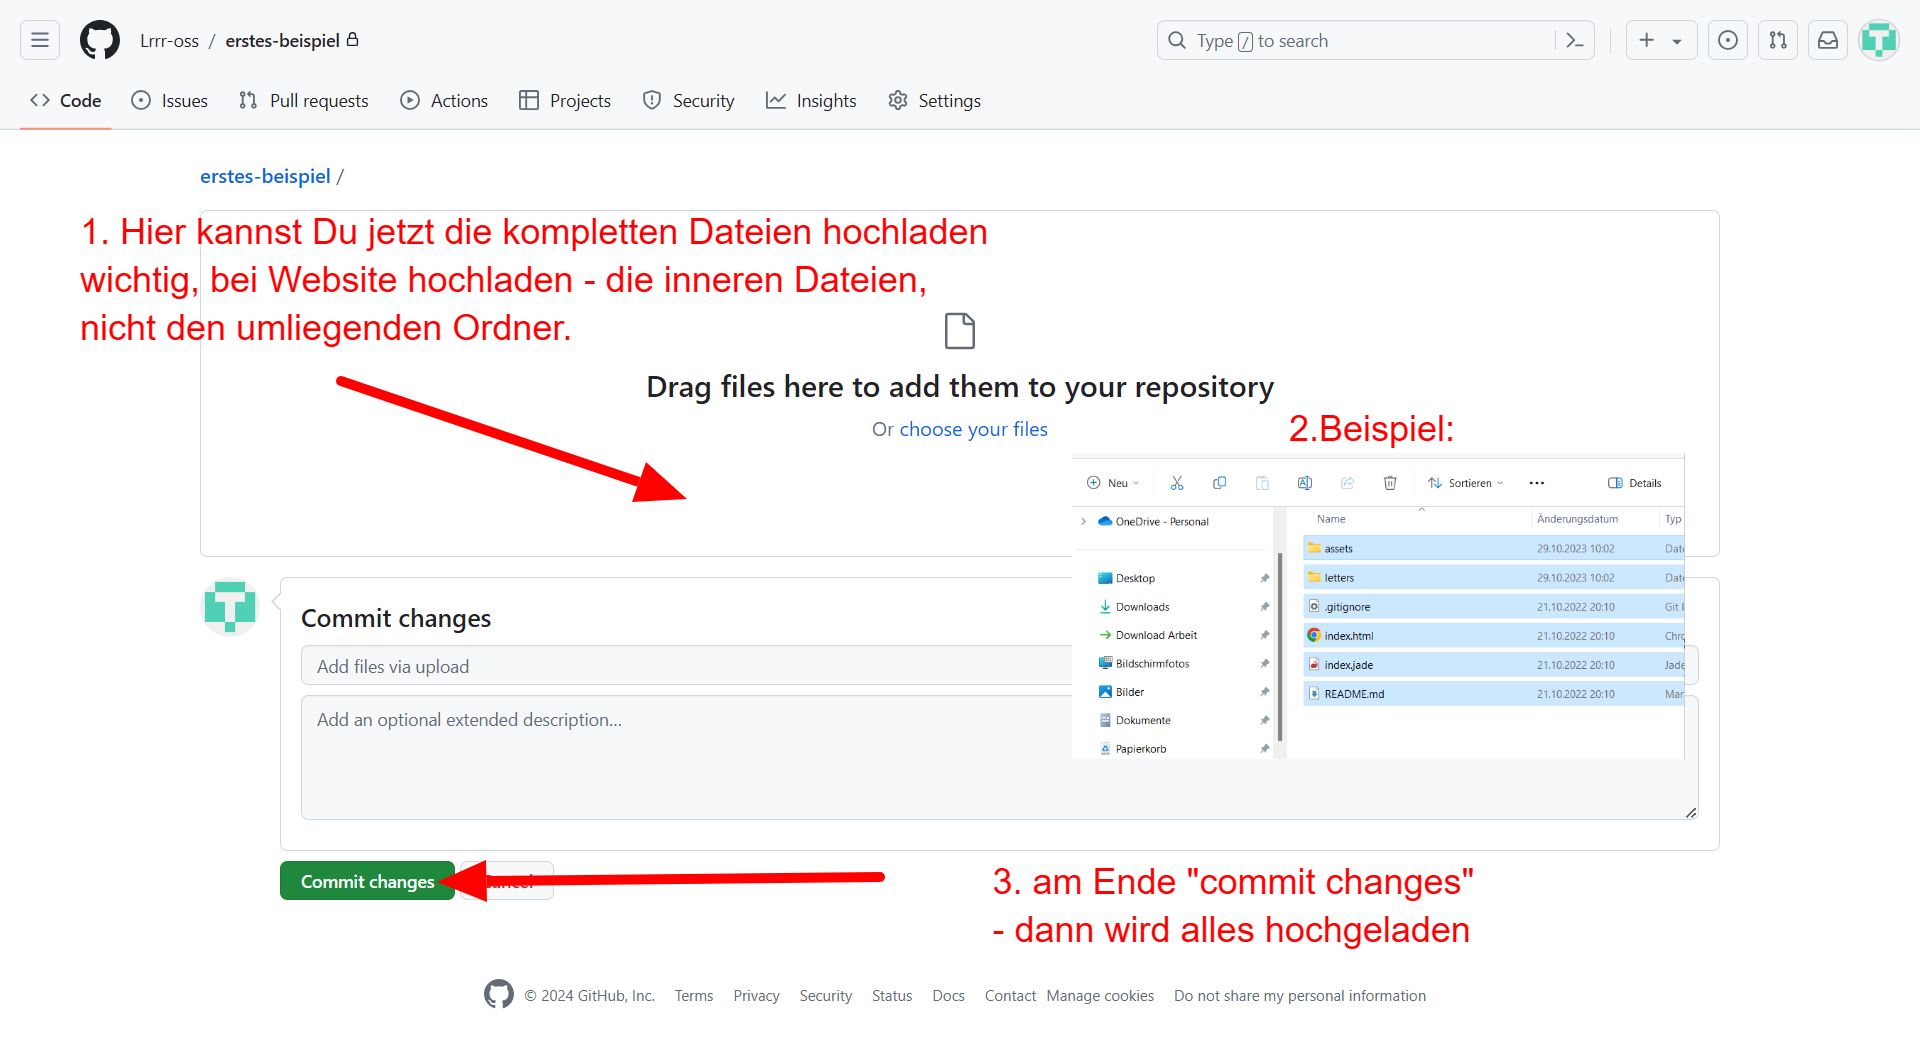Click the GitHub logo homepage icon
This screenshot has width=1920, height=1062.
(100, 40)
